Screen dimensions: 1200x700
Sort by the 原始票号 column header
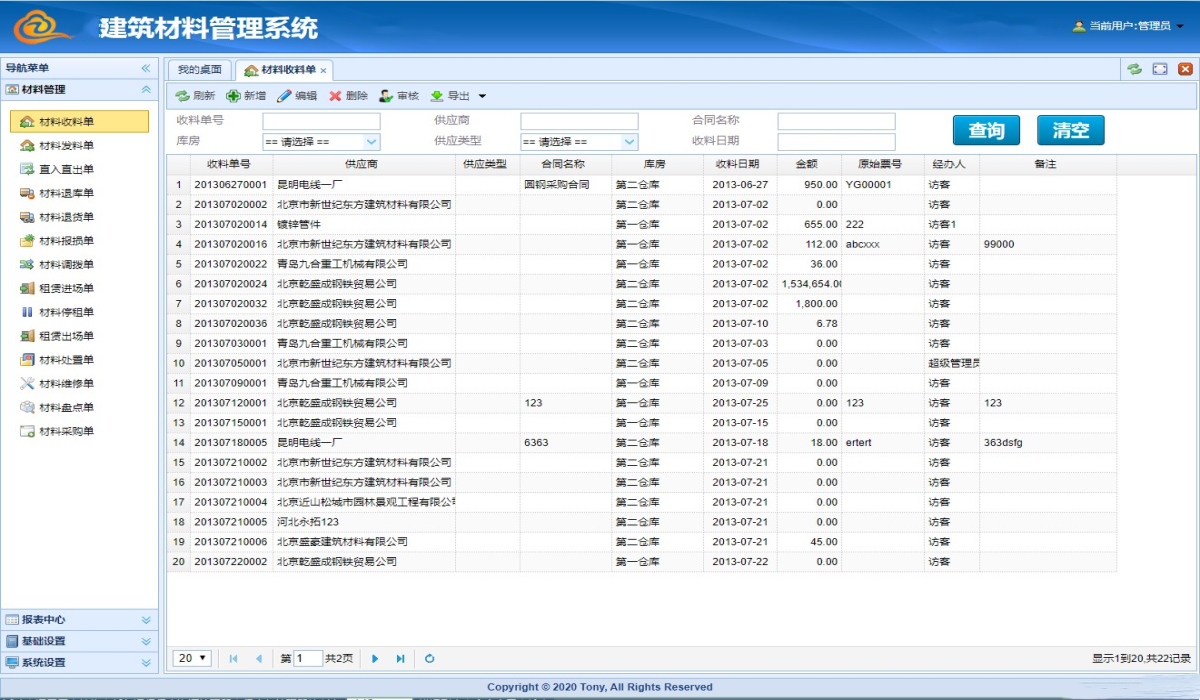pos(881,164)
